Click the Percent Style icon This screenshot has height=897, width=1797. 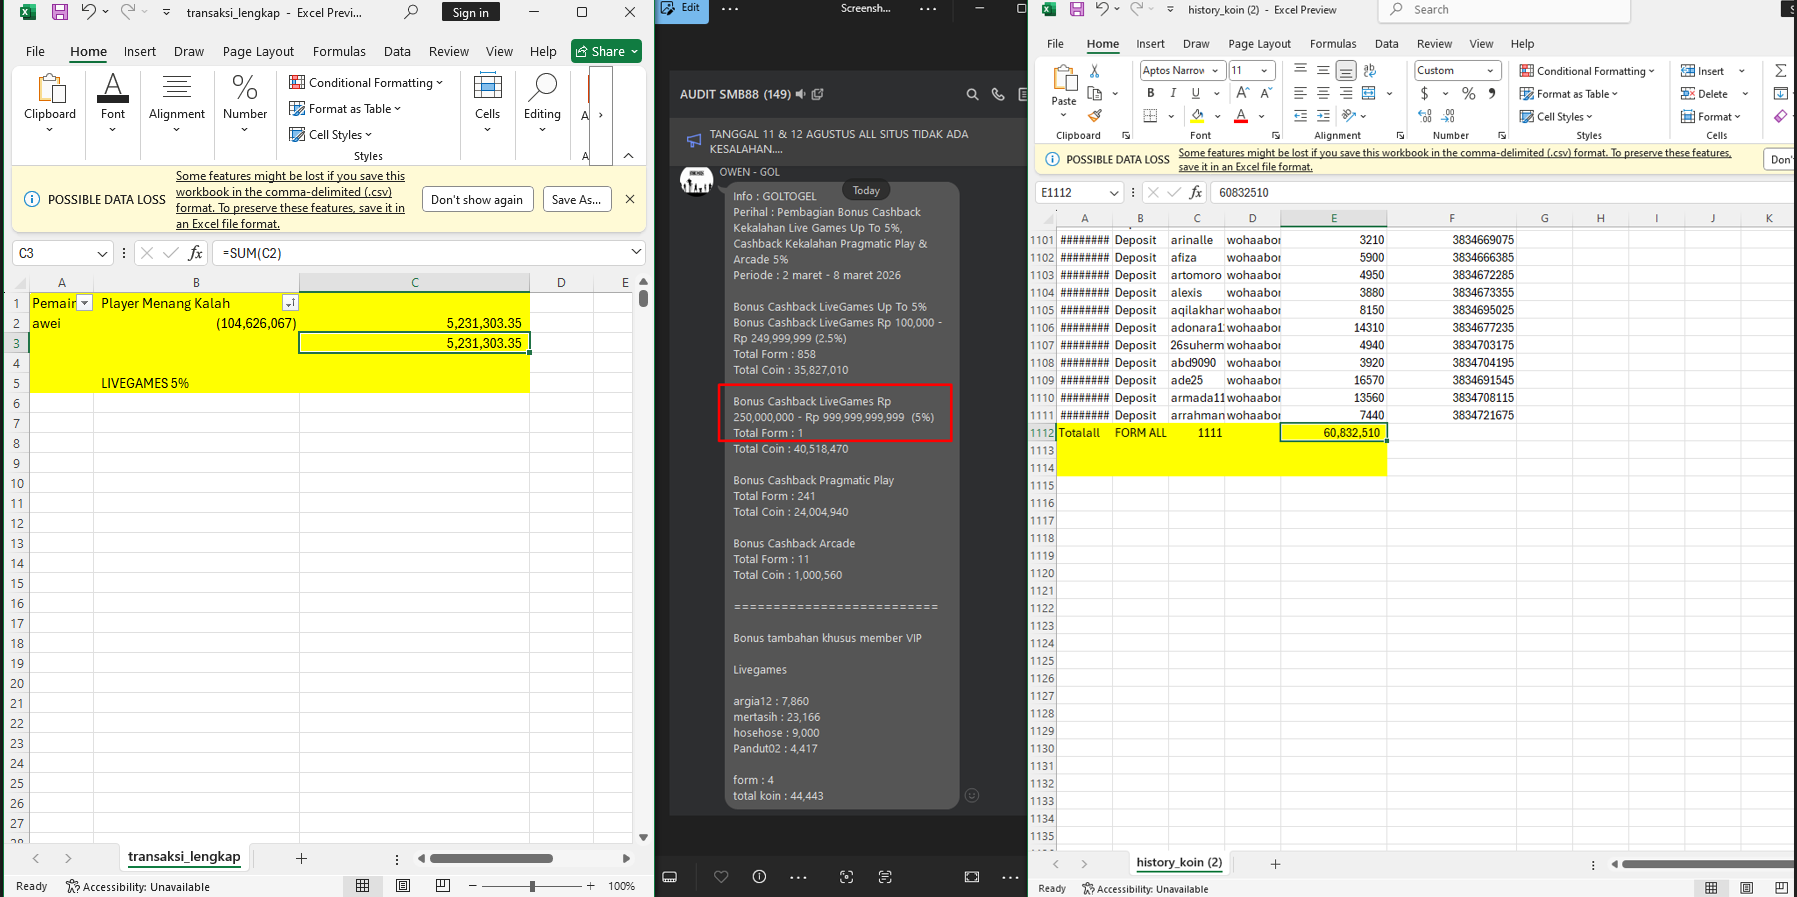click(x=1468, y=94)
